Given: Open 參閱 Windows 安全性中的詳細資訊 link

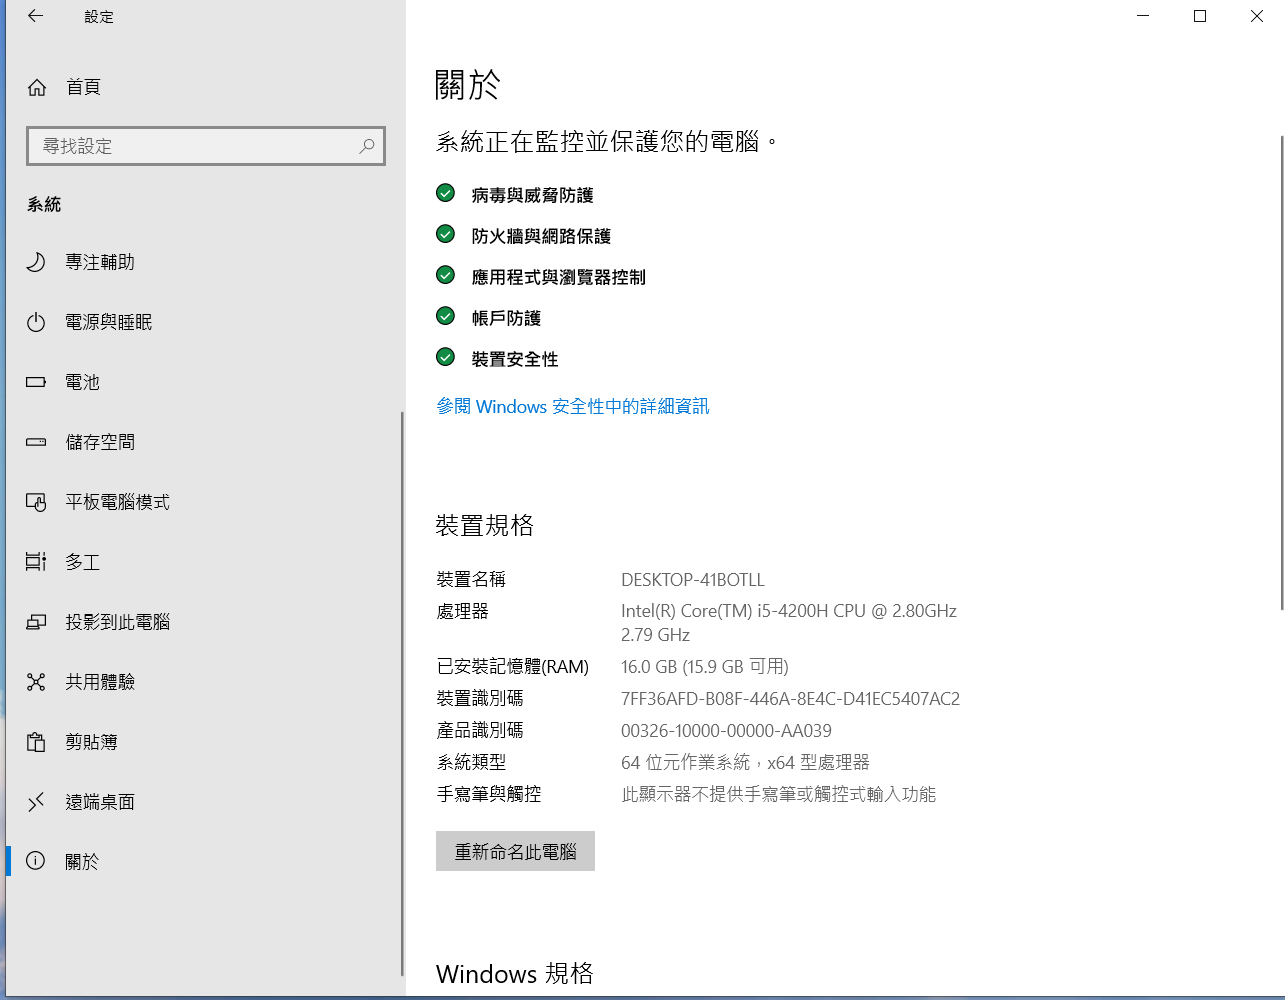Looking at the screenshot, I should 573,406.
